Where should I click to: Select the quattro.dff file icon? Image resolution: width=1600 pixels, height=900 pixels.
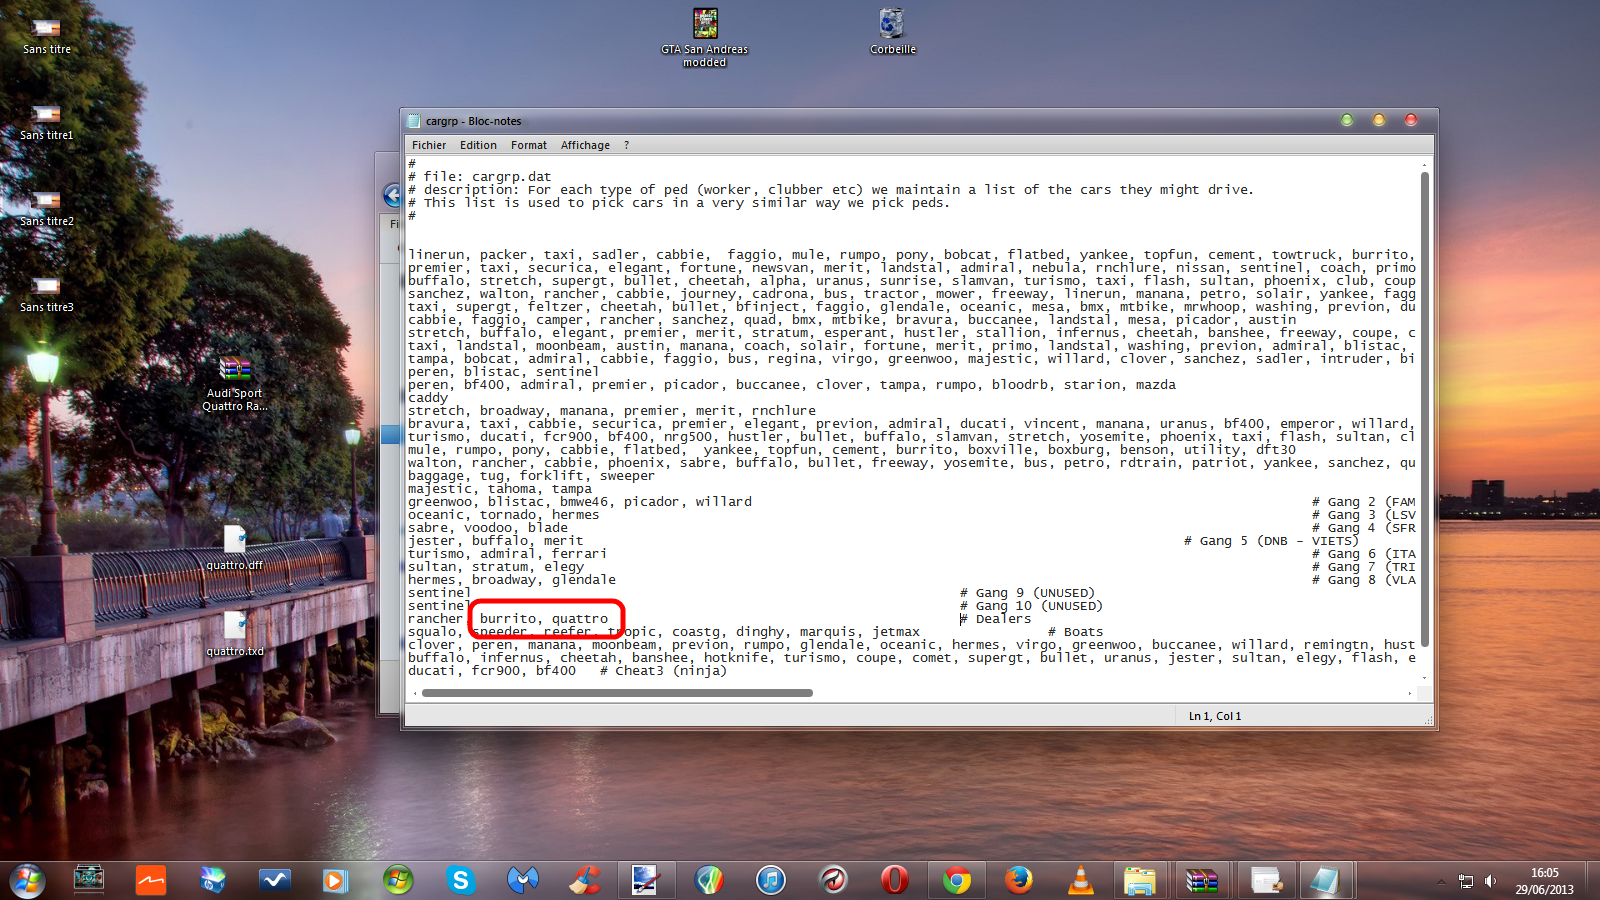click(235, 548)
